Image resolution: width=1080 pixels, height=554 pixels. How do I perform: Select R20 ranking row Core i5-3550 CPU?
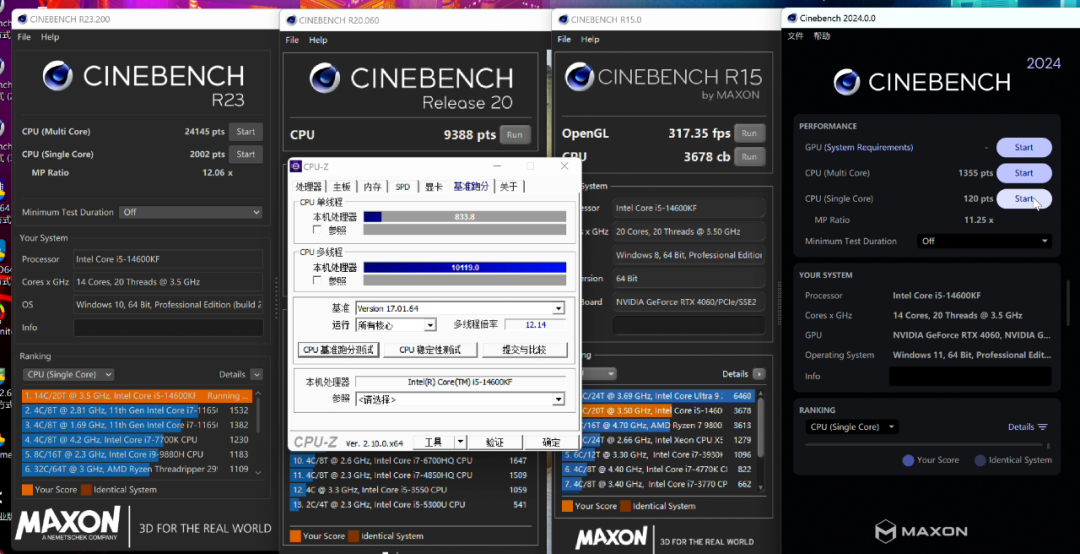(x=410, y=490)
